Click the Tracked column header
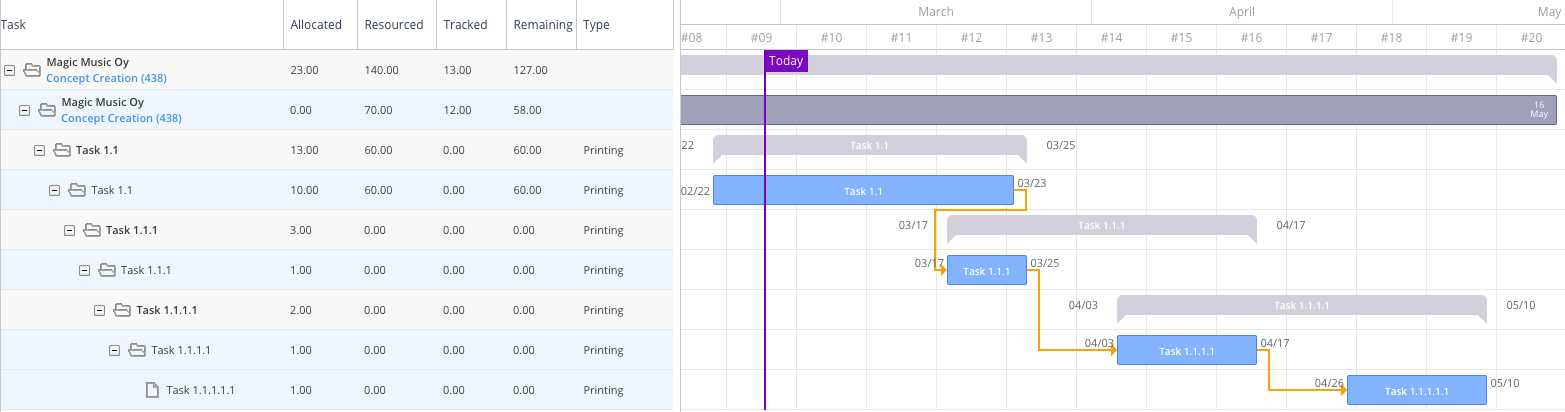 [x=465, y=25]
